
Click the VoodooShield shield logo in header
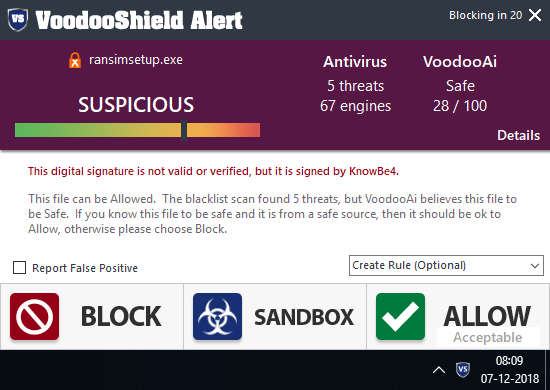pos(18,19)
